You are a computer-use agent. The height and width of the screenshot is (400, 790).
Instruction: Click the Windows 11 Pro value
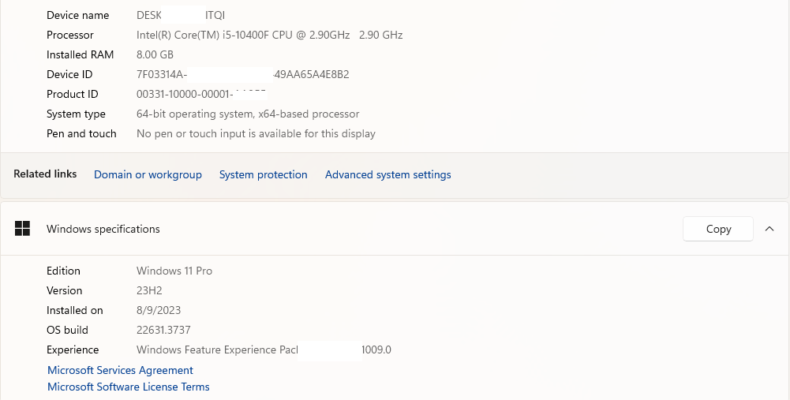[x=174, y=271]
